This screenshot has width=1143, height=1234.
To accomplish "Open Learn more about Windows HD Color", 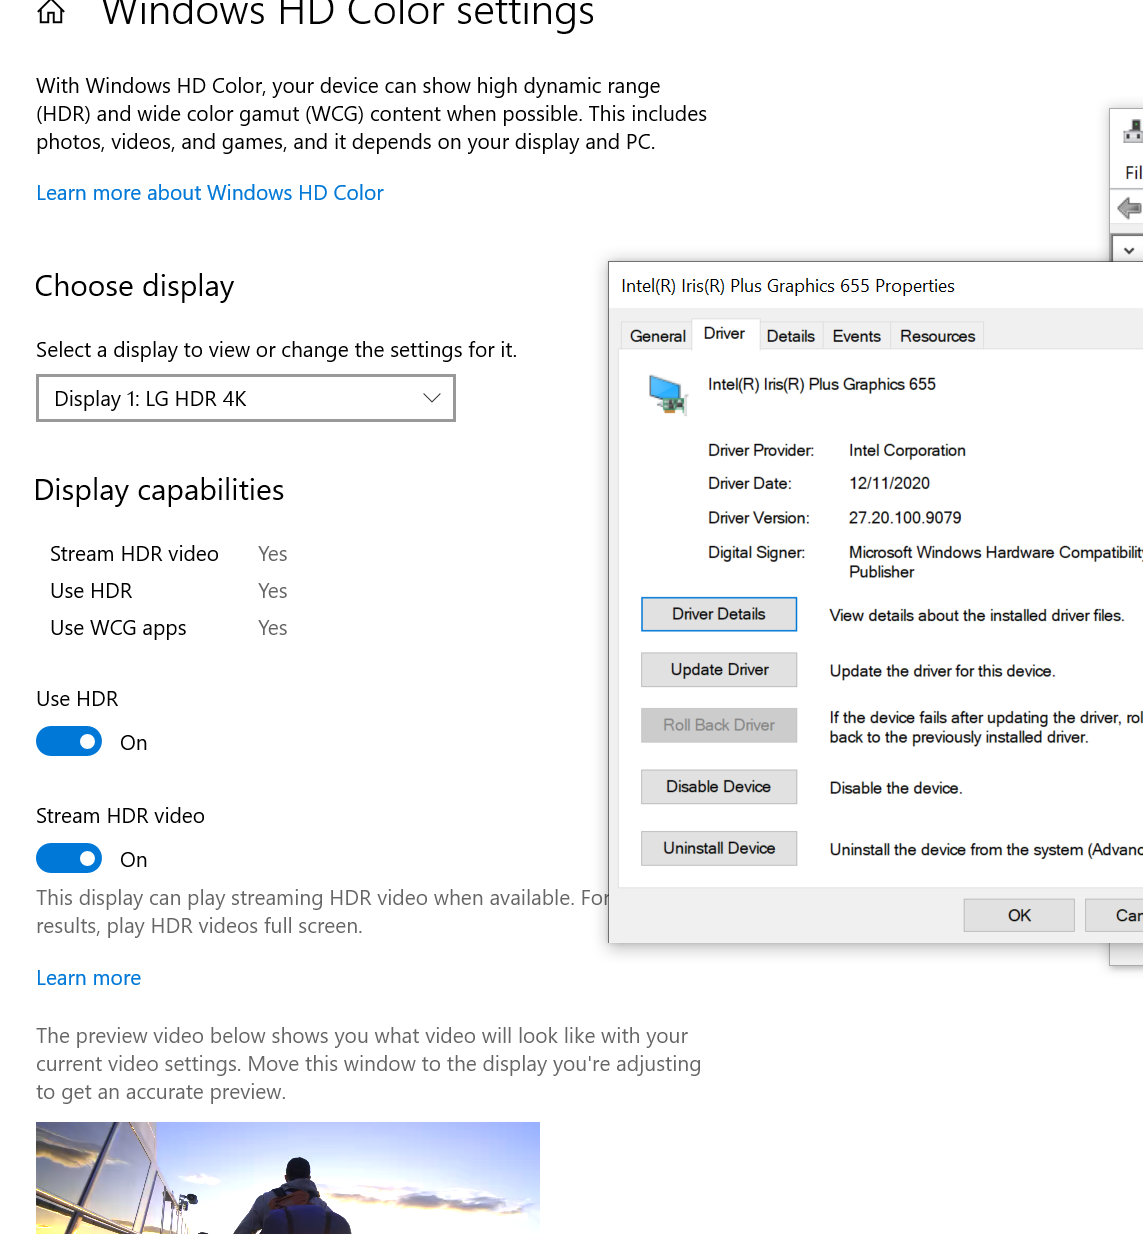I will 209,192.
